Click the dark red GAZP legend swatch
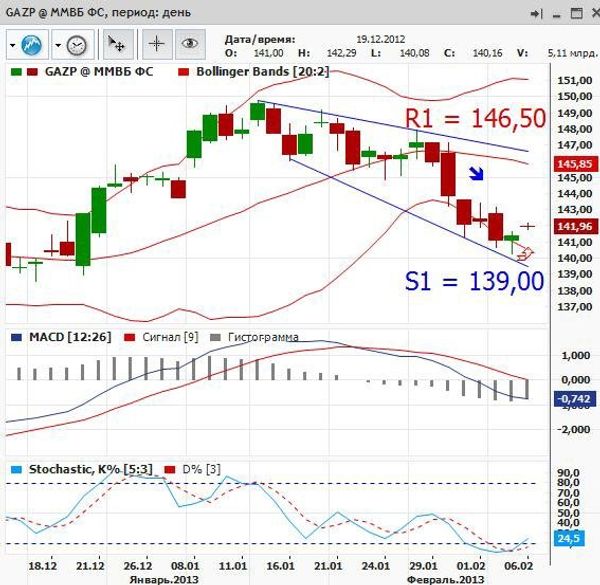Image resolution: width=600 pixels, height=585 pixels. click(x=32, y=72)
